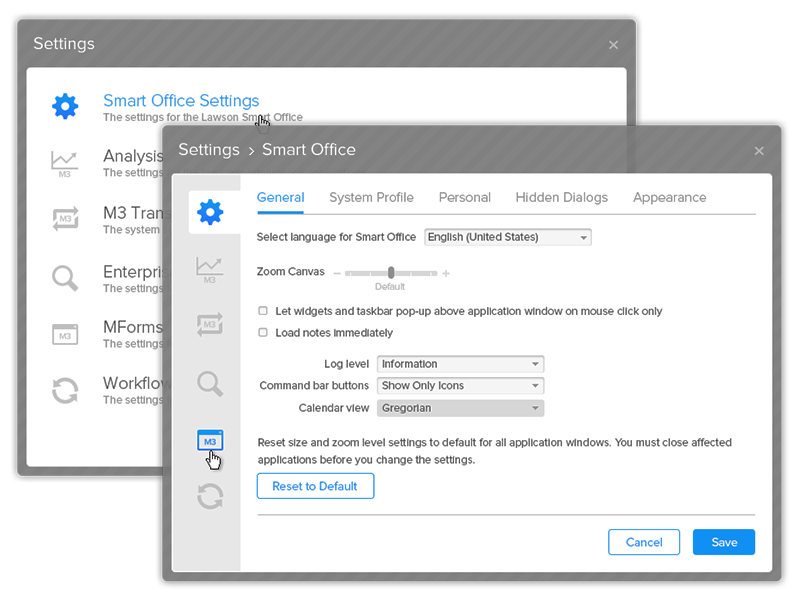Click zoom canvas plus icon

[x=446, y=273]
